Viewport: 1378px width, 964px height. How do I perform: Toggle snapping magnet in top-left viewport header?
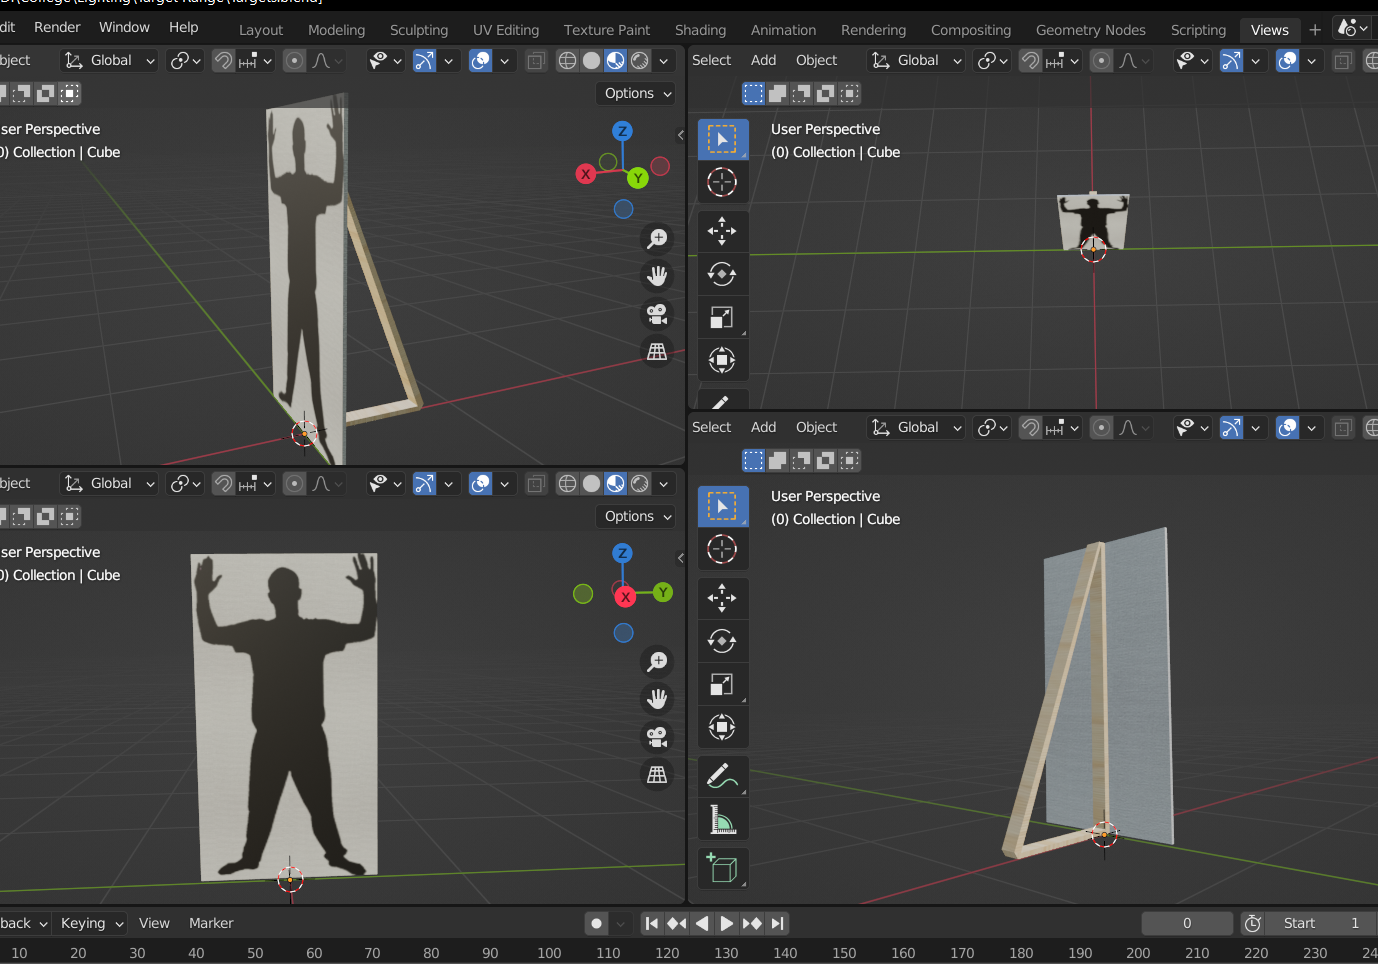223,61
